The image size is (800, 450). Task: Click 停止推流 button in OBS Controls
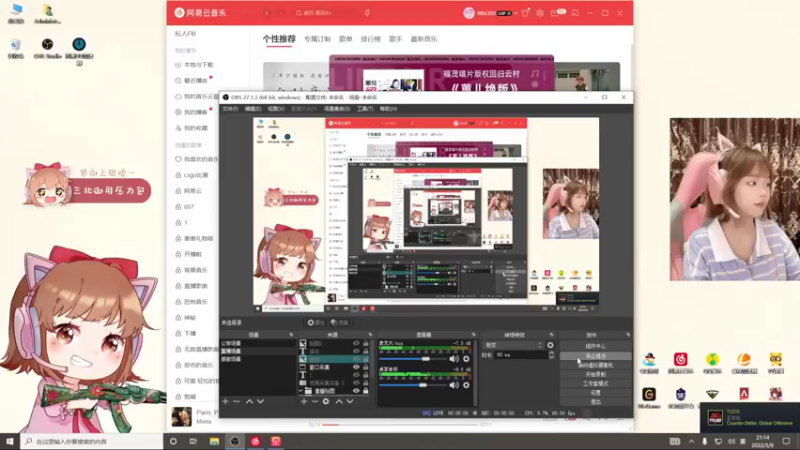pyautogui.click(x=595, y=356)
